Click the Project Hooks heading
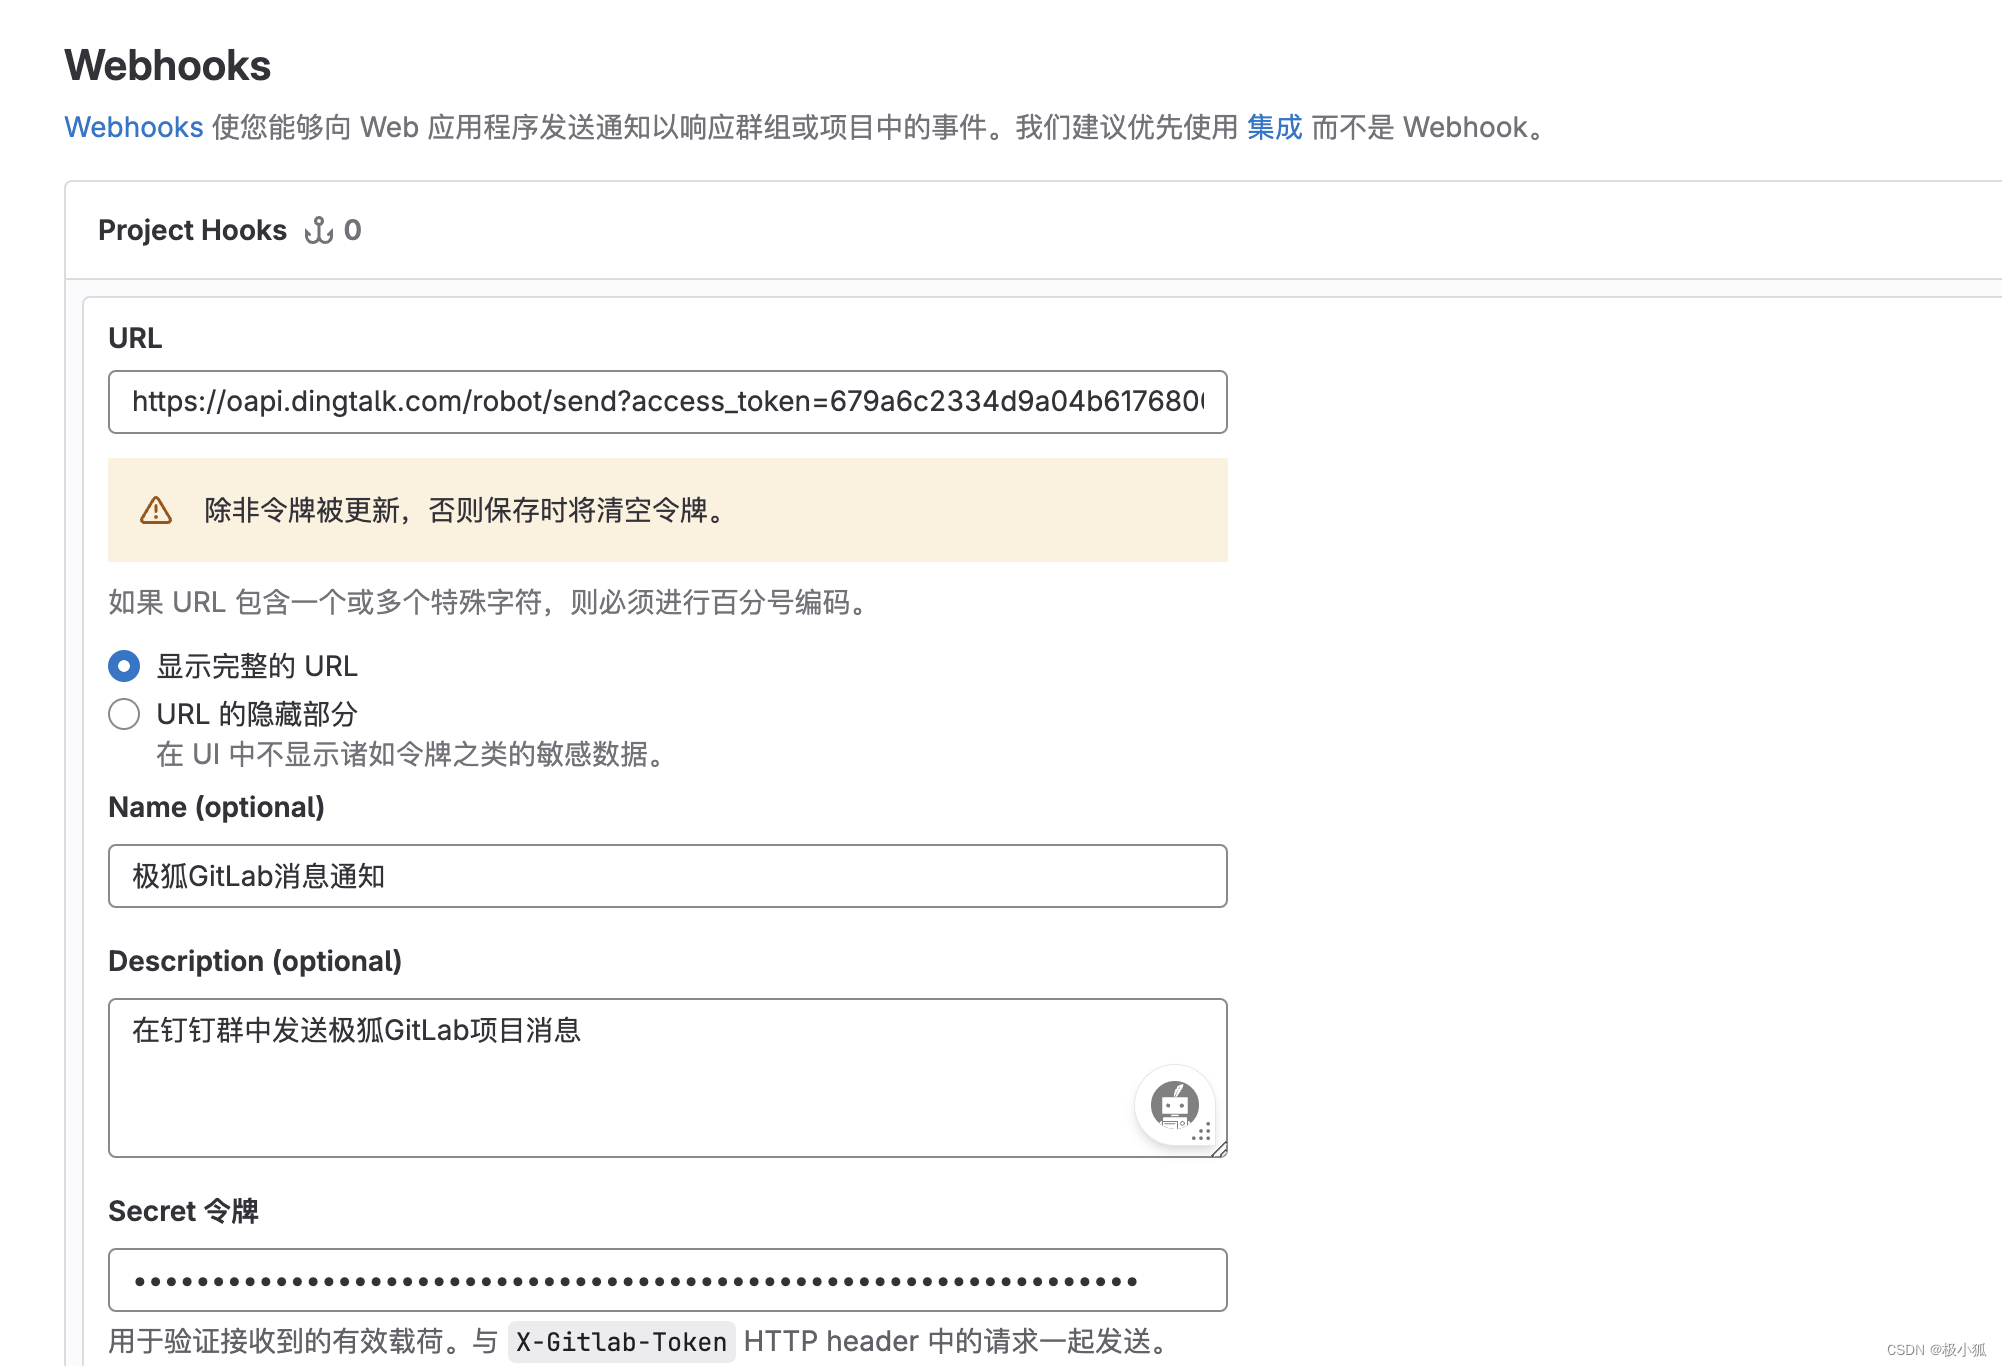This screenshot has width=2002, height=1366. 192,230
